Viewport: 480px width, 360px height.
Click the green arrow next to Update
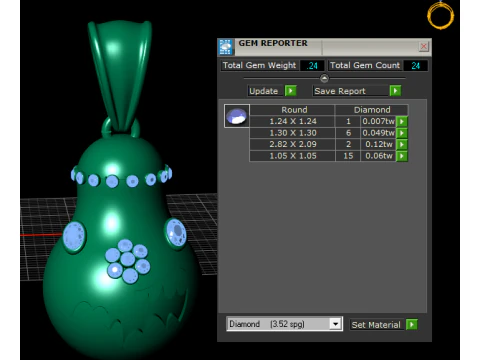coord(291,91)
